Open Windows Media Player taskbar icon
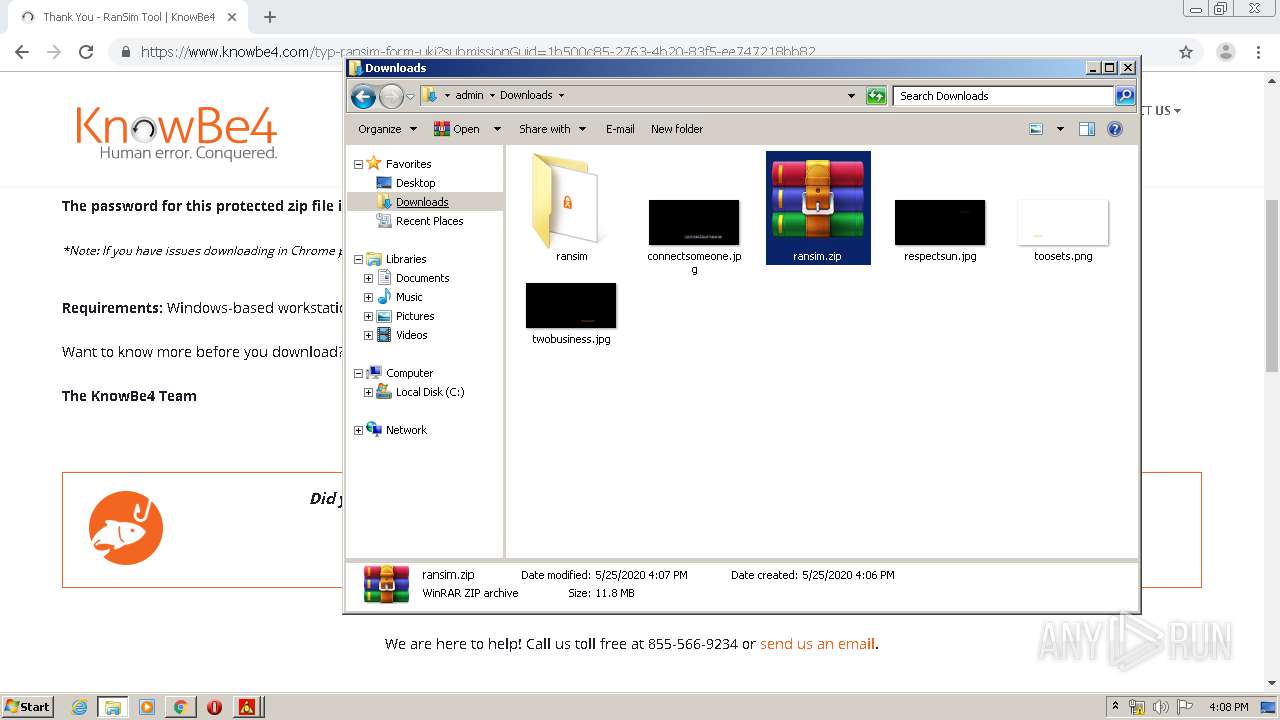The width and height of the screenshot is (1280, 720). [x=147, y=707]
